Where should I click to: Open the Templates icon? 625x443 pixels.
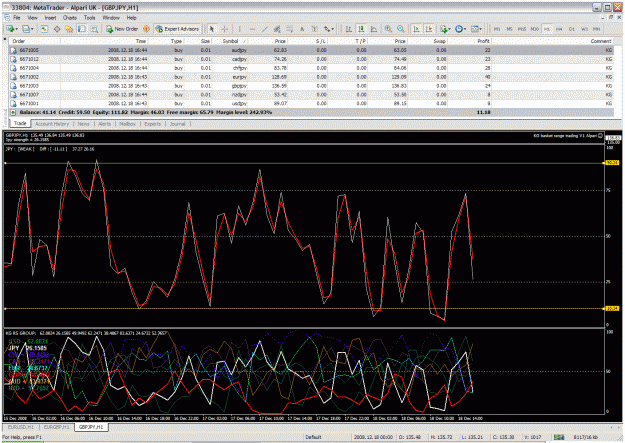pos(474,29)
